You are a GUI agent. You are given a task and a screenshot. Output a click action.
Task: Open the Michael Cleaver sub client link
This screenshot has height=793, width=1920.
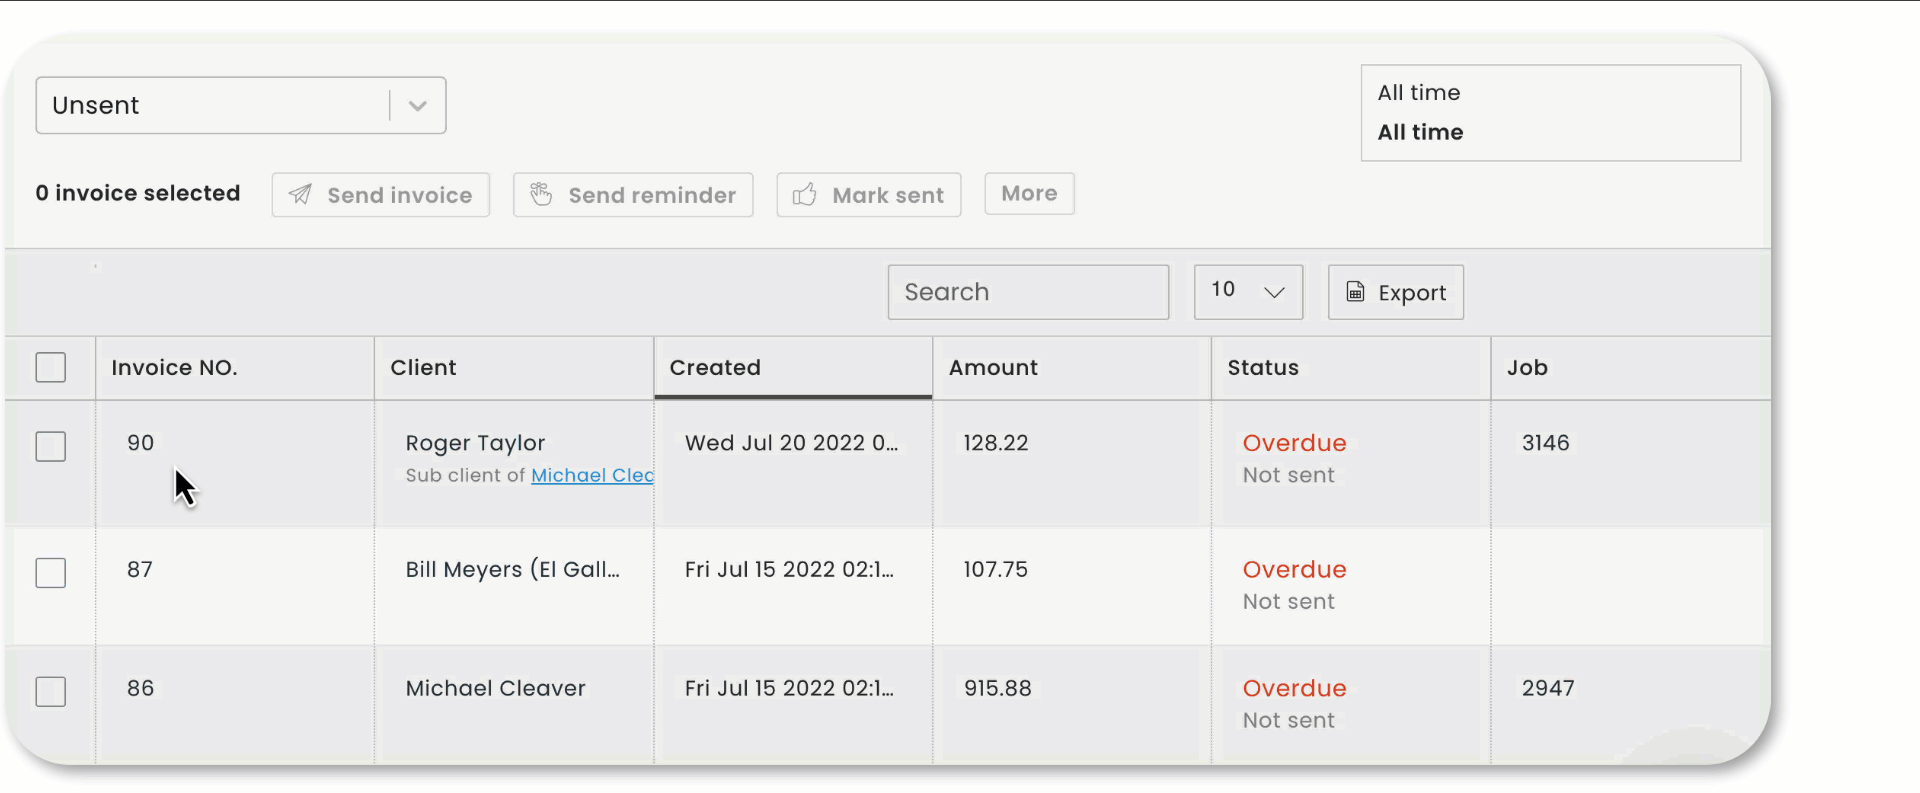(x=592, y=475)
